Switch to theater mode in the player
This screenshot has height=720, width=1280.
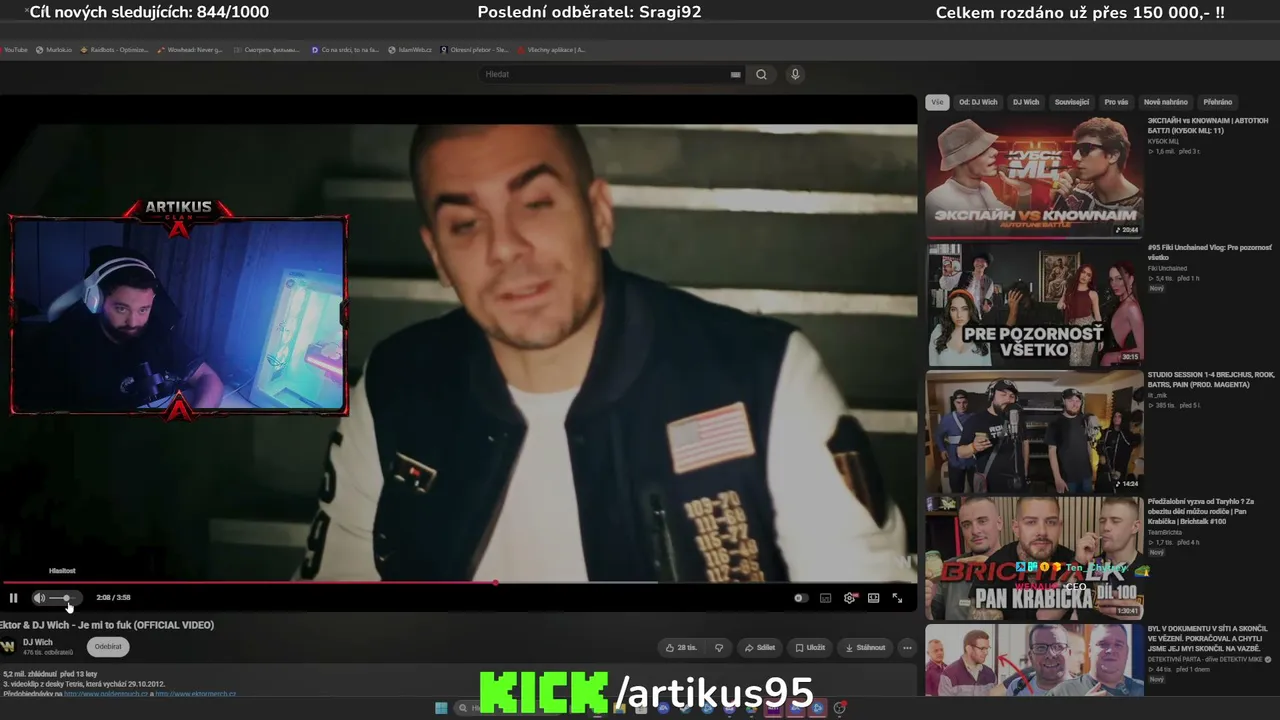[873, 598]
